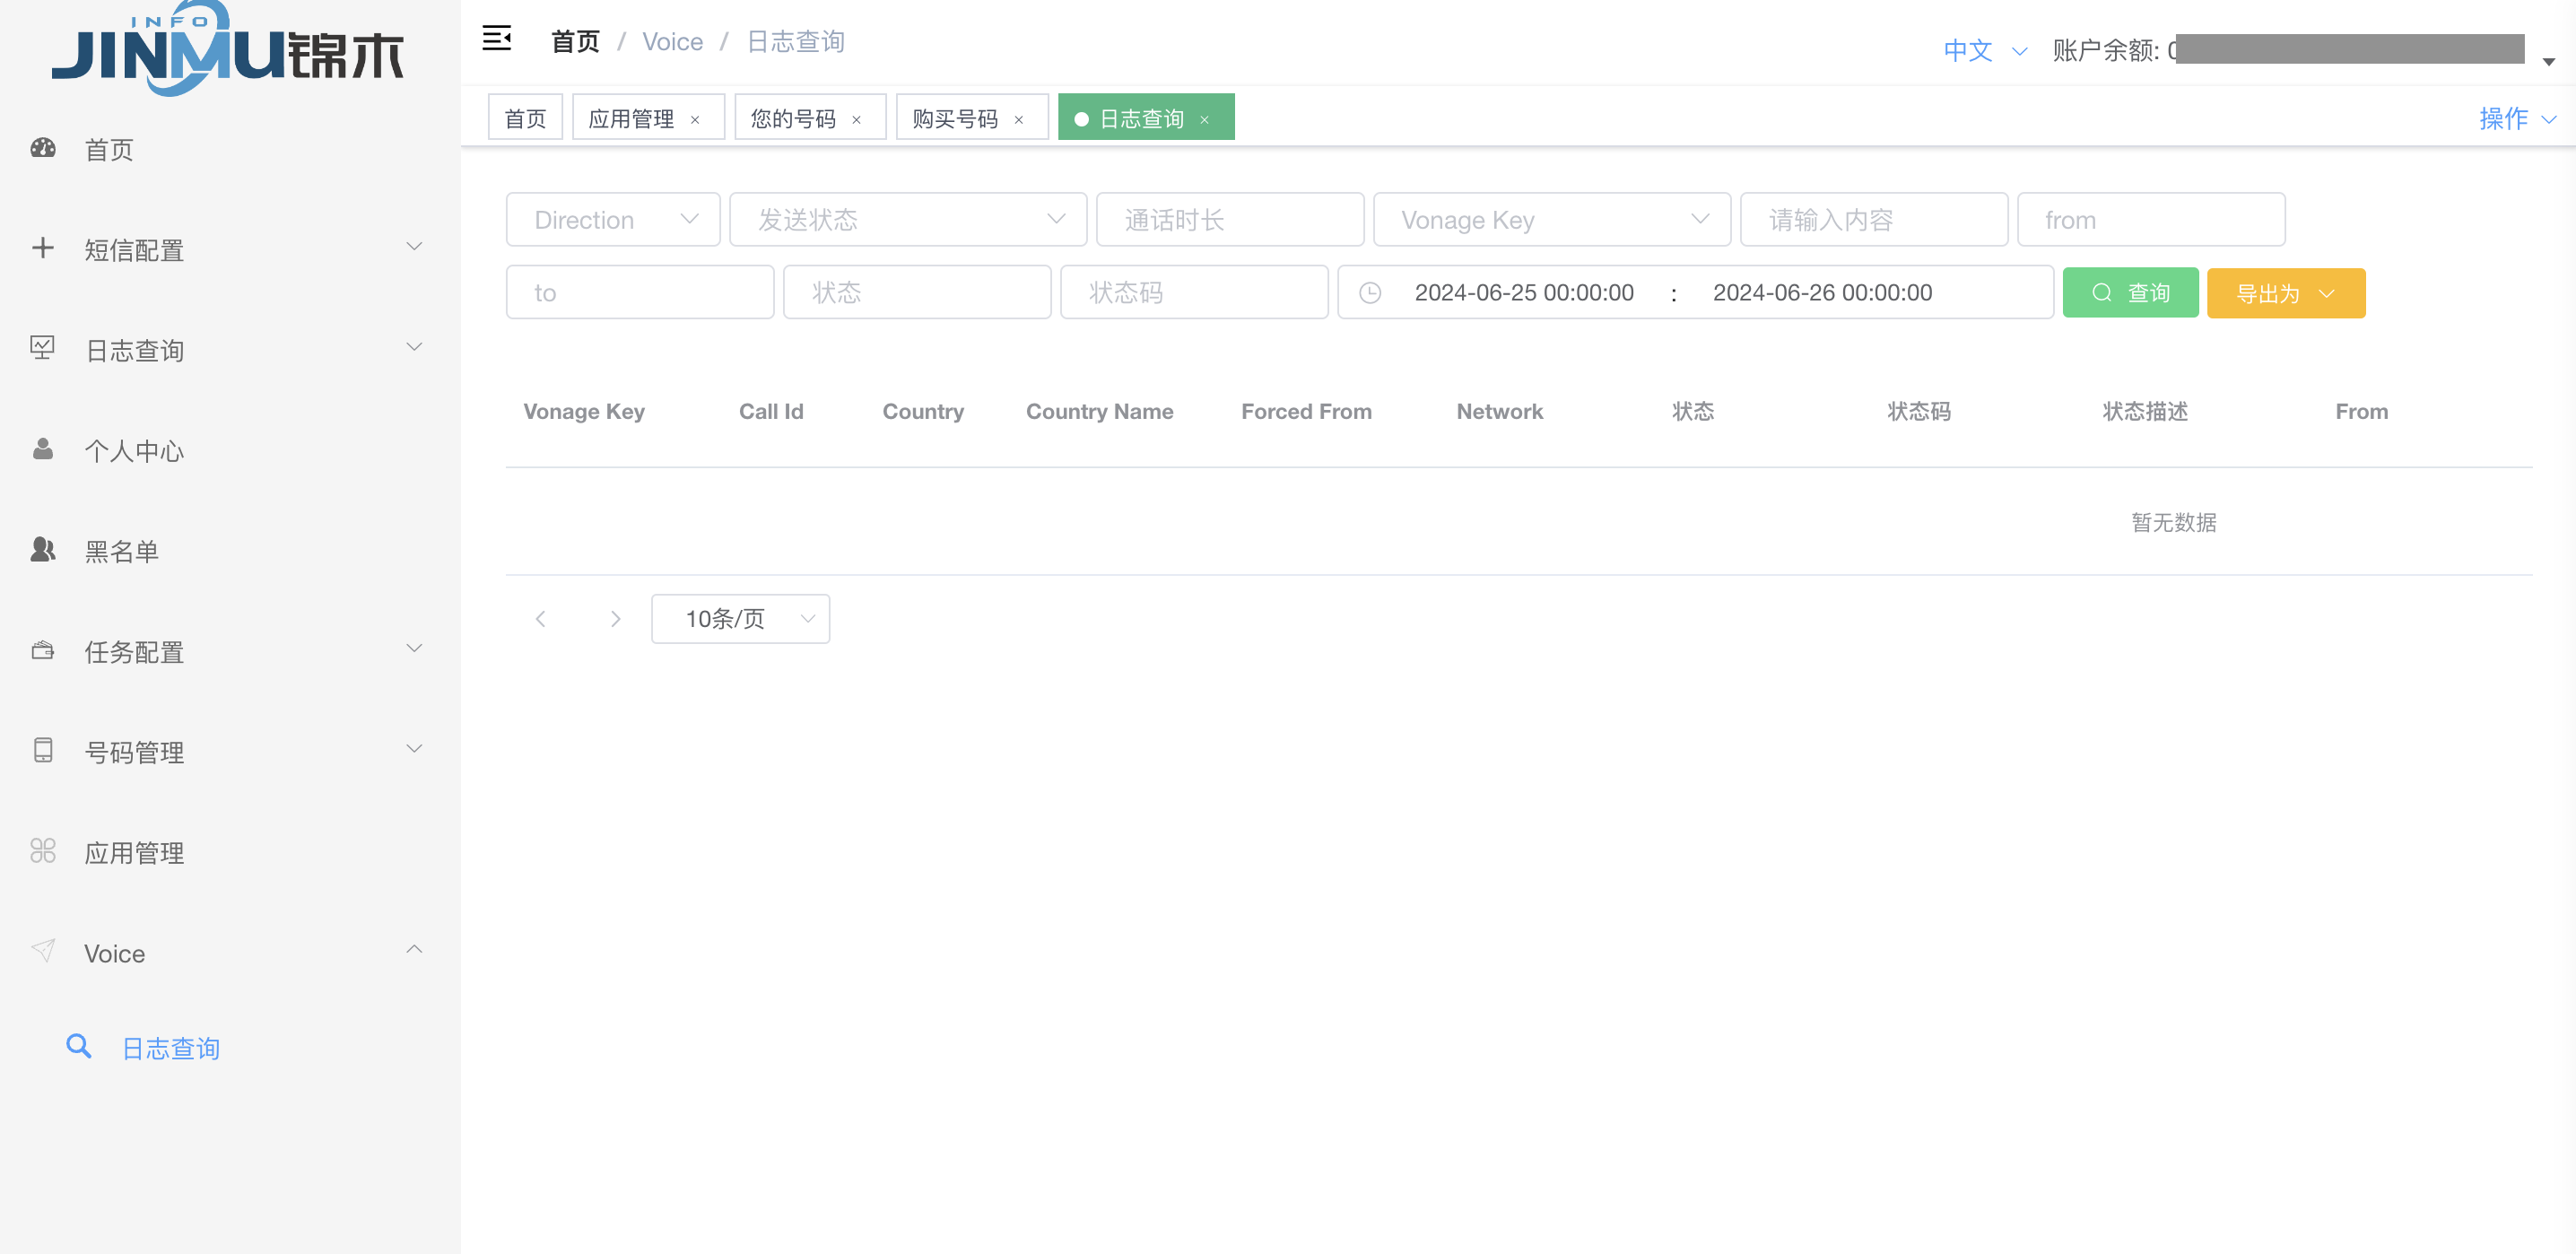Screen dimensions: 2576x1254
Task: Click the plus icon beside 短信配置
Action: pos(43,248)
